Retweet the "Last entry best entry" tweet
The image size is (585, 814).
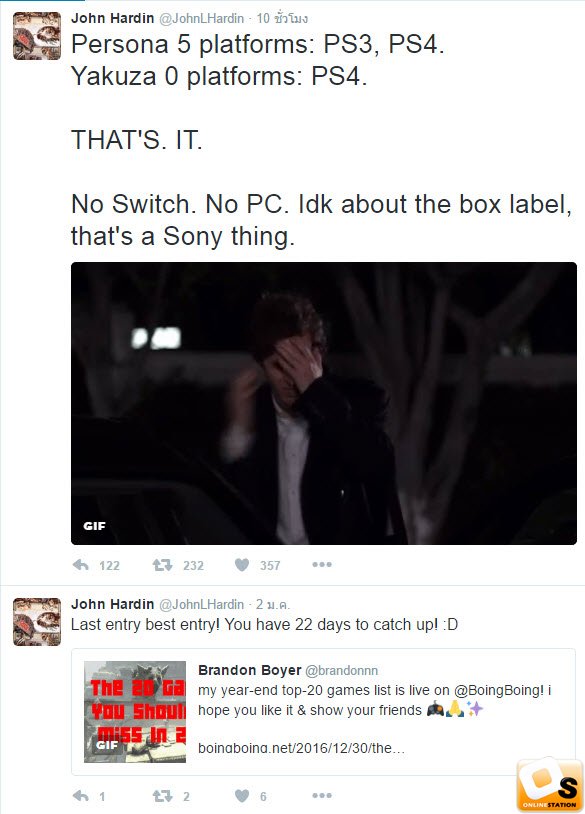(x=162, y=796)
